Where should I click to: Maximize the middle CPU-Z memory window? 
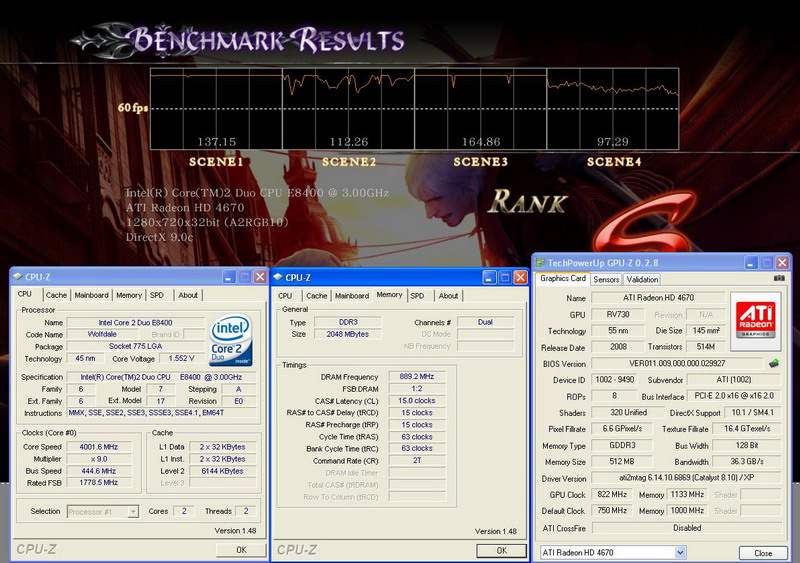coord(505,277)
